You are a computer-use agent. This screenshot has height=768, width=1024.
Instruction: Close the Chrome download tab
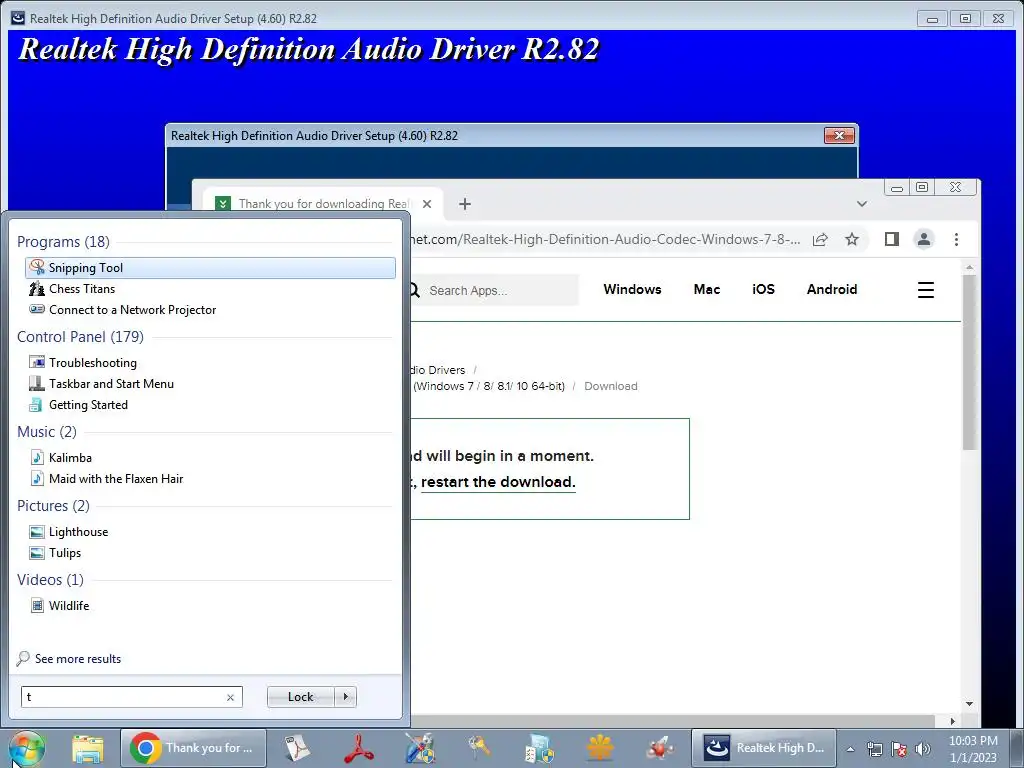[427, 204]
